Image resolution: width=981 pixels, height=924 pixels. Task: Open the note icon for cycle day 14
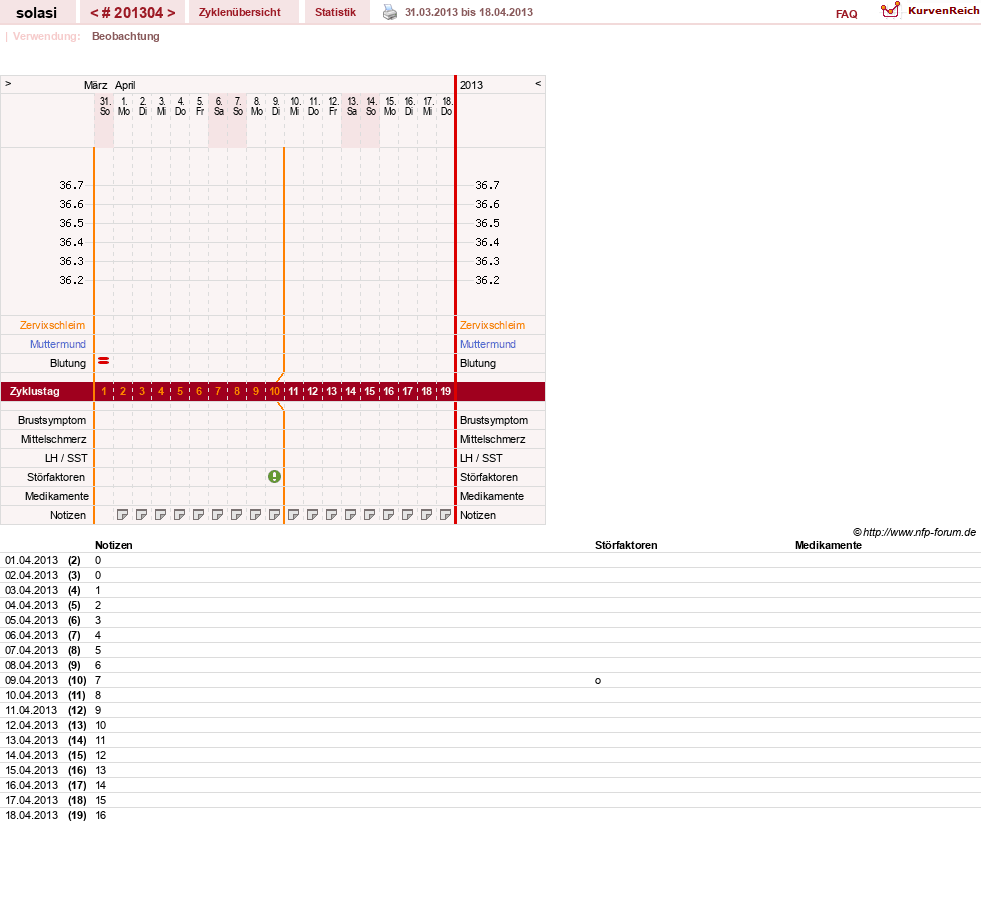[350, 515]
